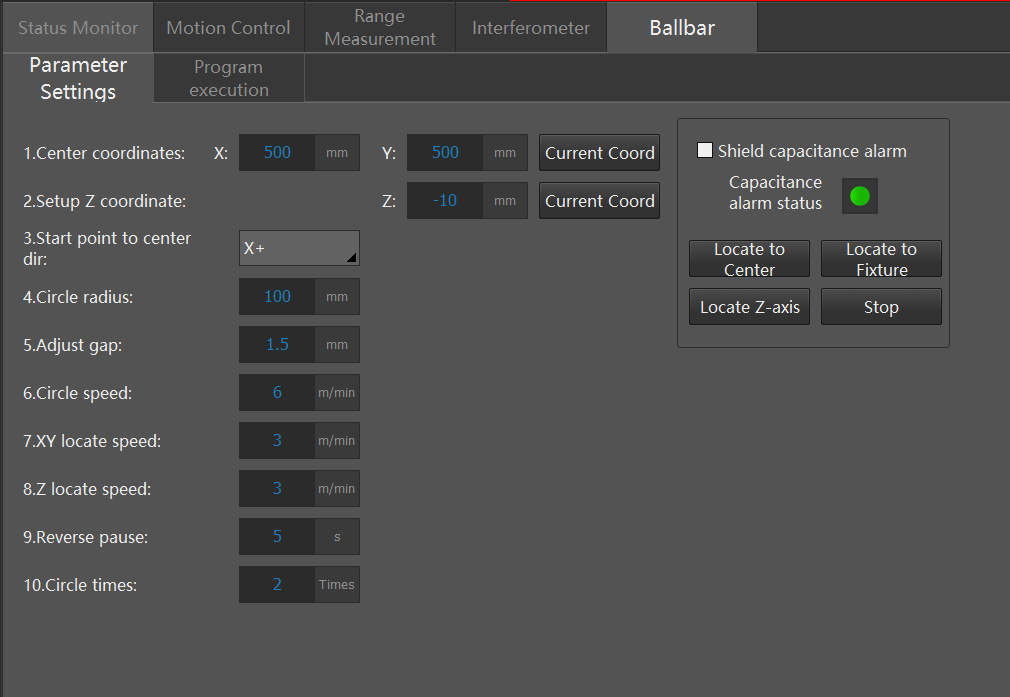Switch to the Interferometer tab
The image size is (1010, 697).
[531, 28]
